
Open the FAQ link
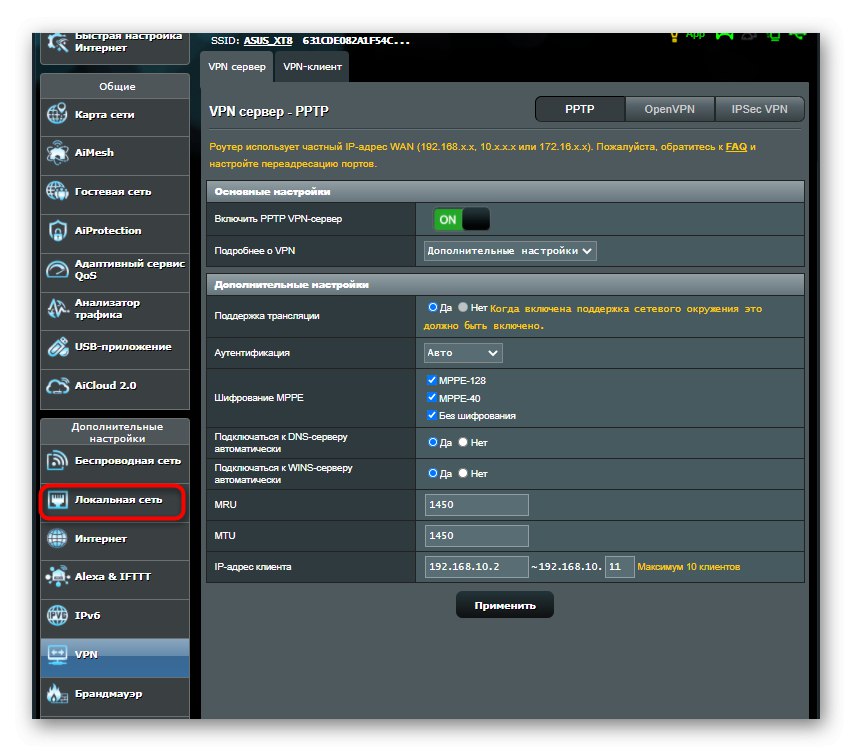736,147
